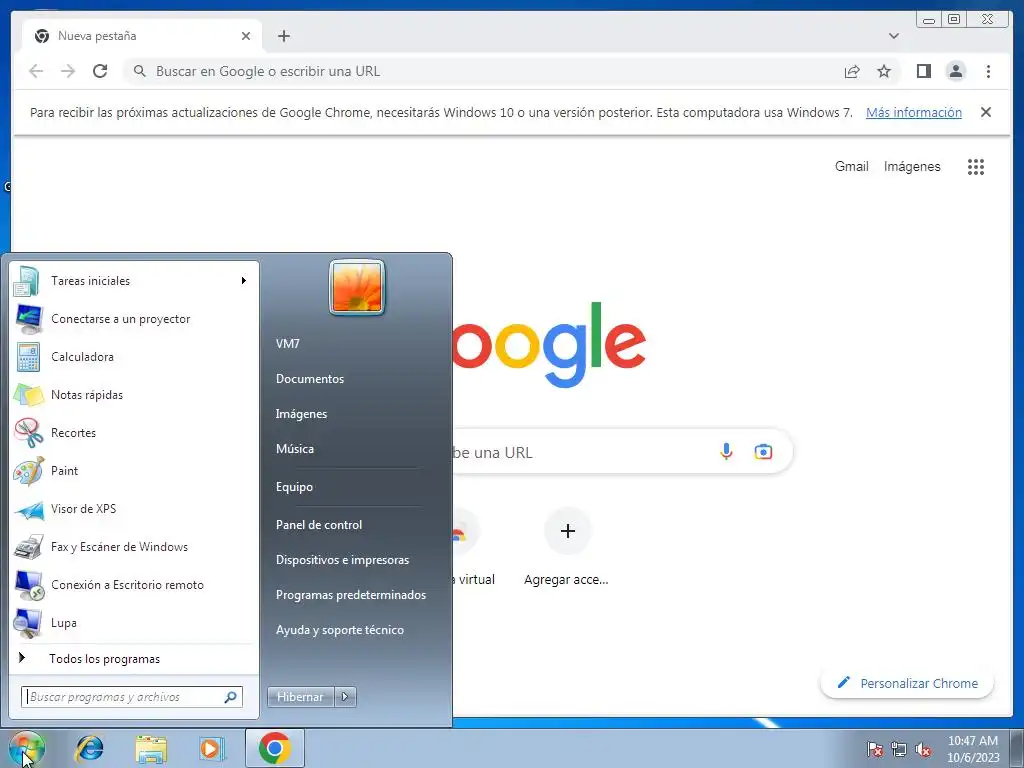Open the Chrome three-dot menu
Viewport: 1024px width, 768px height.
click(988, 71)
